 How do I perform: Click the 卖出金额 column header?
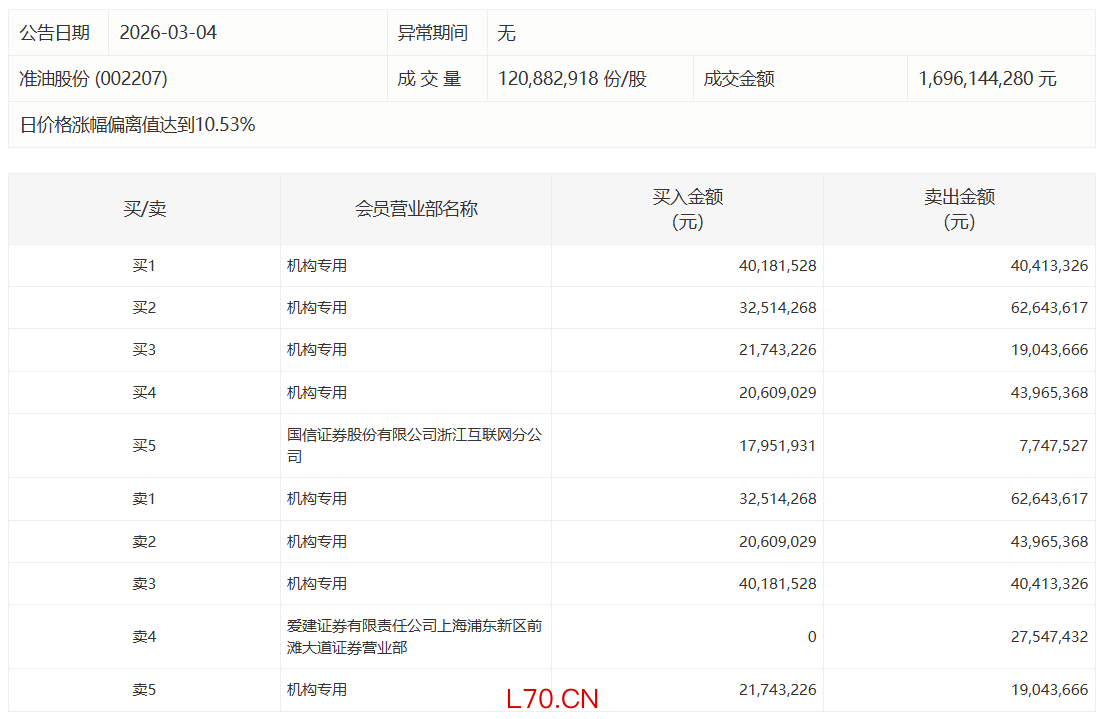click(x=958, y=209)
